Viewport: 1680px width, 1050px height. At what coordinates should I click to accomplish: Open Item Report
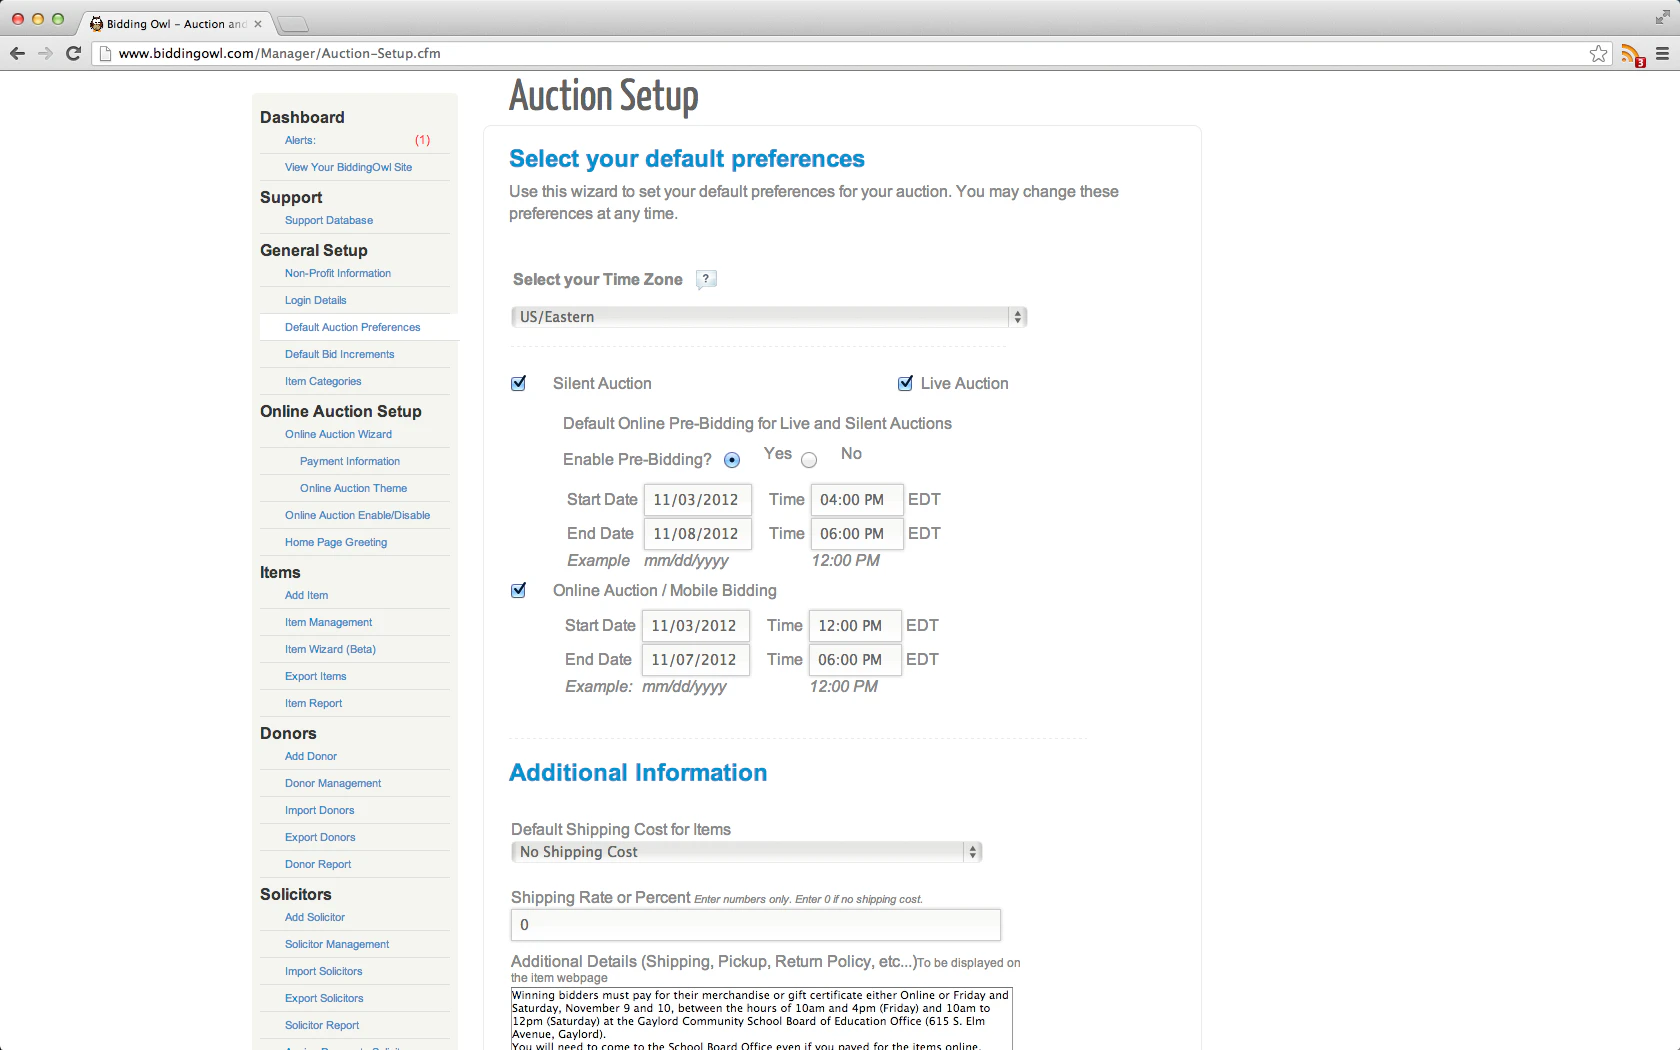pyautogui.click(x=314, y=703)
